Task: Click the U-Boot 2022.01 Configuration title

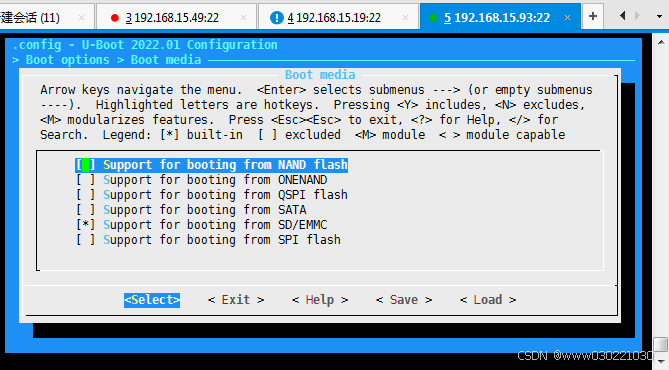Action: [x=180, y=45]
